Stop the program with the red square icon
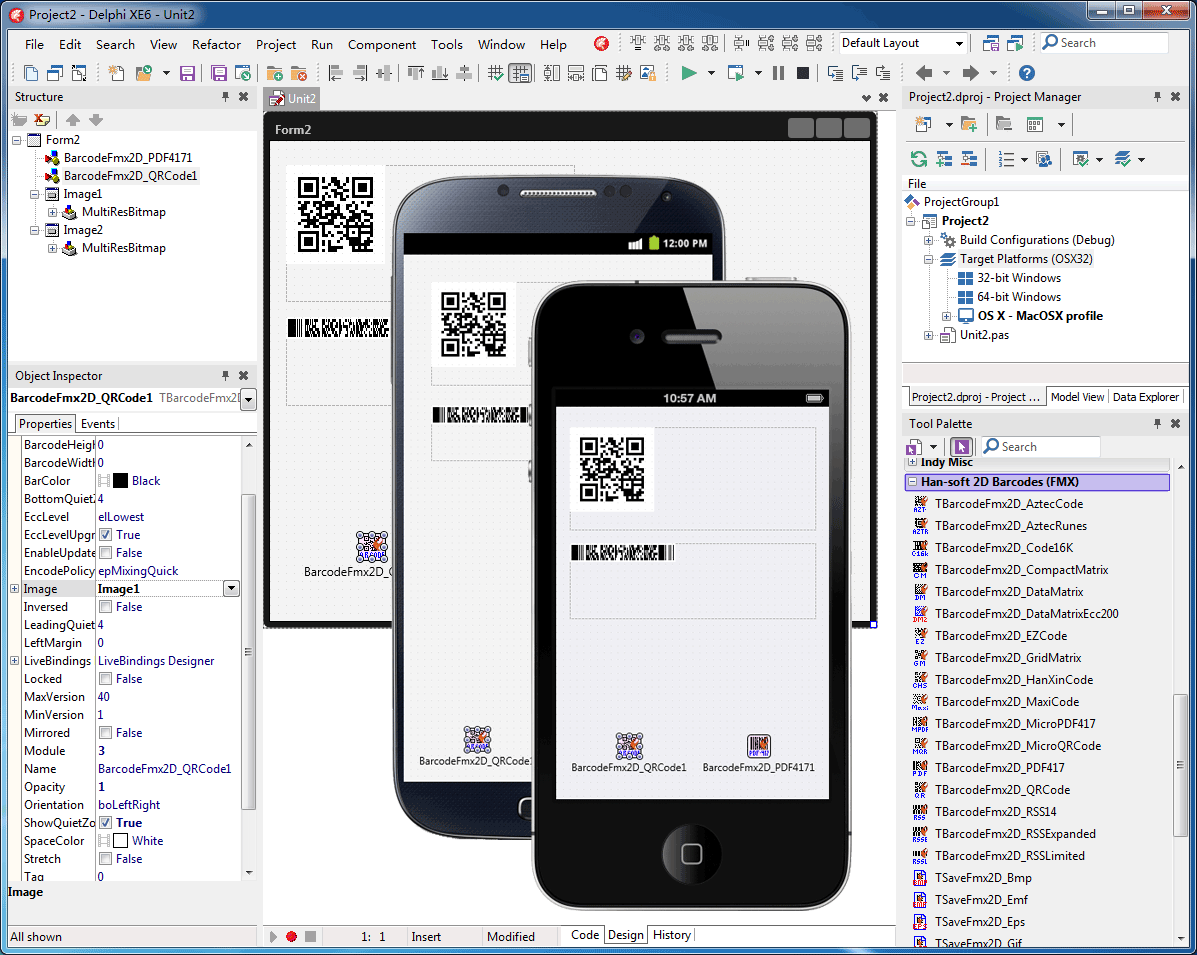The image size is (1197, 955). tap(802, 73)
